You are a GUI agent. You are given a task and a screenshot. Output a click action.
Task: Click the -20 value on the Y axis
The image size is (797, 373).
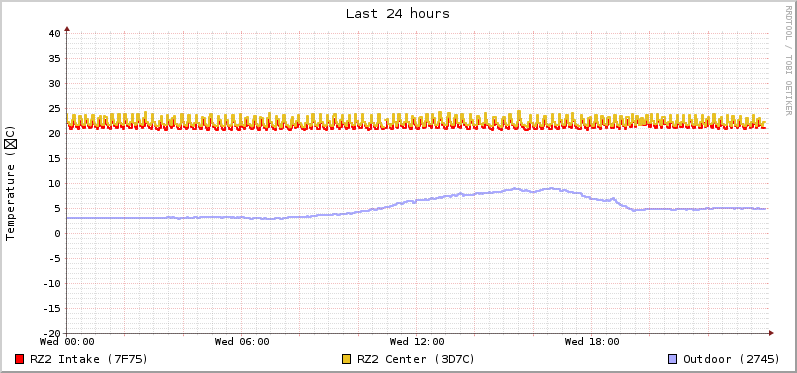52,333
